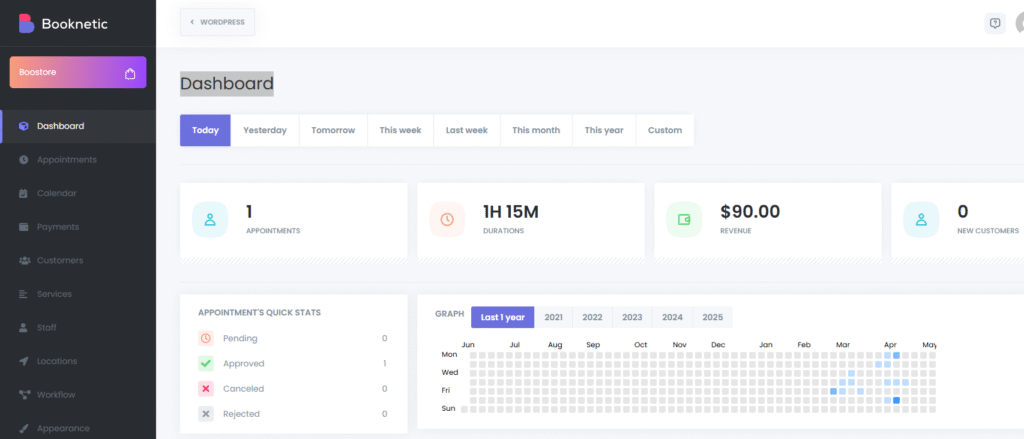Image resolution: width=1024 pixels, height=439 pixels.
Task: Select the Last 1 year graph tab
Action: click(502, 317)
